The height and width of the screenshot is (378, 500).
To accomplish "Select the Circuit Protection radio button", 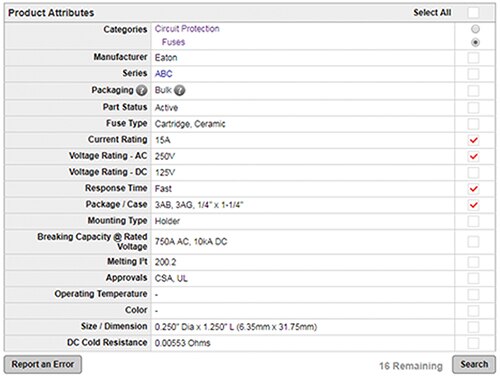I will tap(475, 29).
